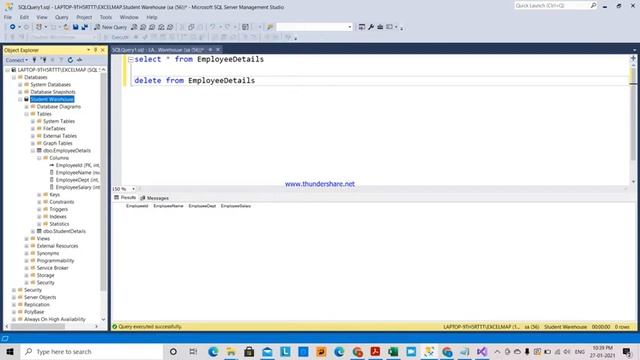Click the Activity Monitor icon in Object Explorer
Screen dimensions: 640x360
point(80,60)
